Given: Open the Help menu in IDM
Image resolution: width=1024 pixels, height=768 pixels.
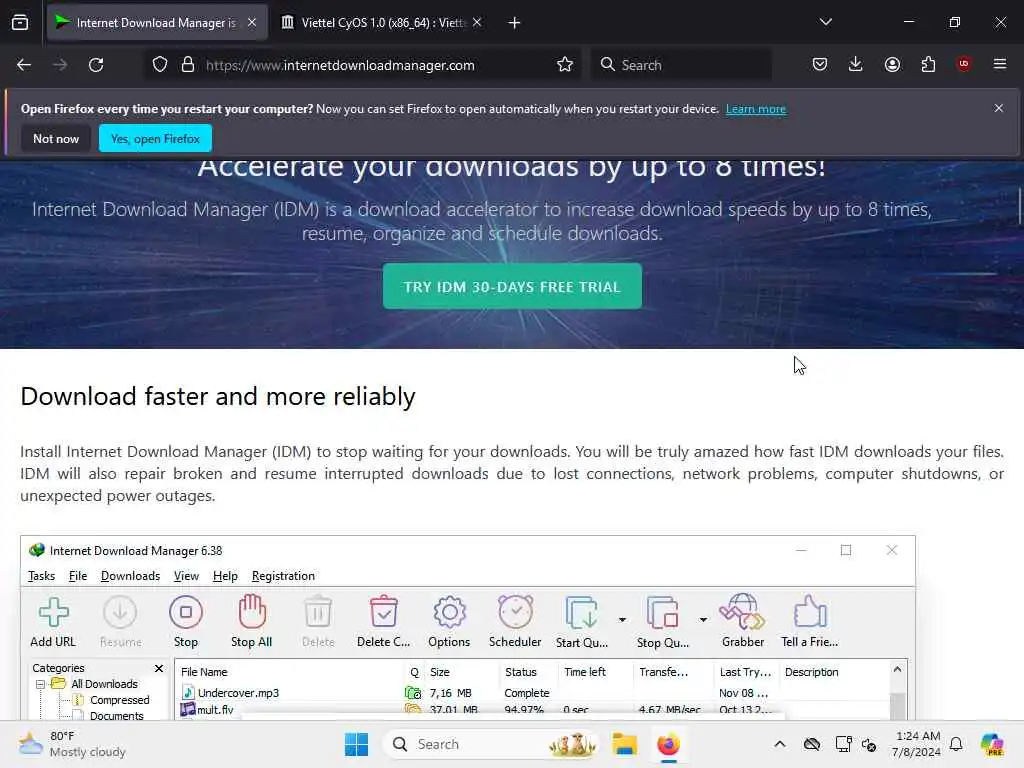Looking at the screenshot, I should point(225,576).
